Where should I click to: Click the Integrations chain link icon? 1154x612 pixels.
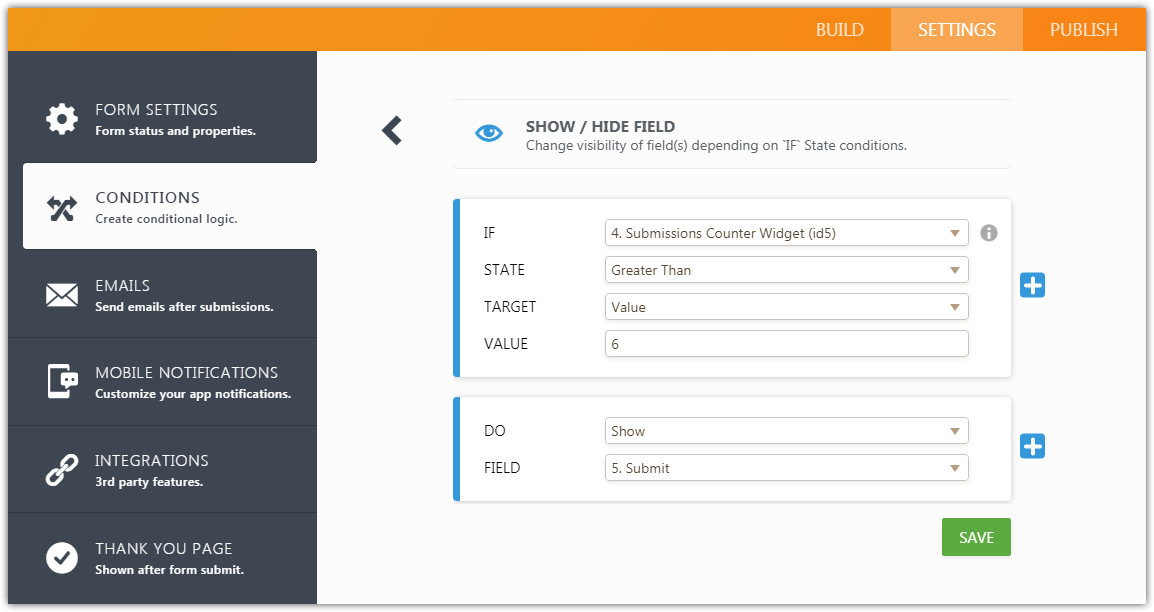pyautogui.click(x=62, y=468)
